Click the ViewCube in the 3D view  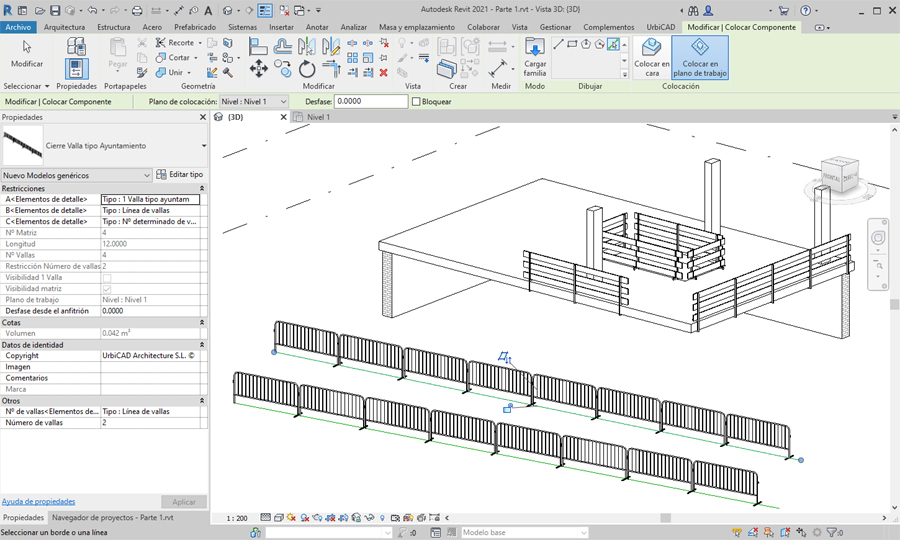click(x=838, y=176)
